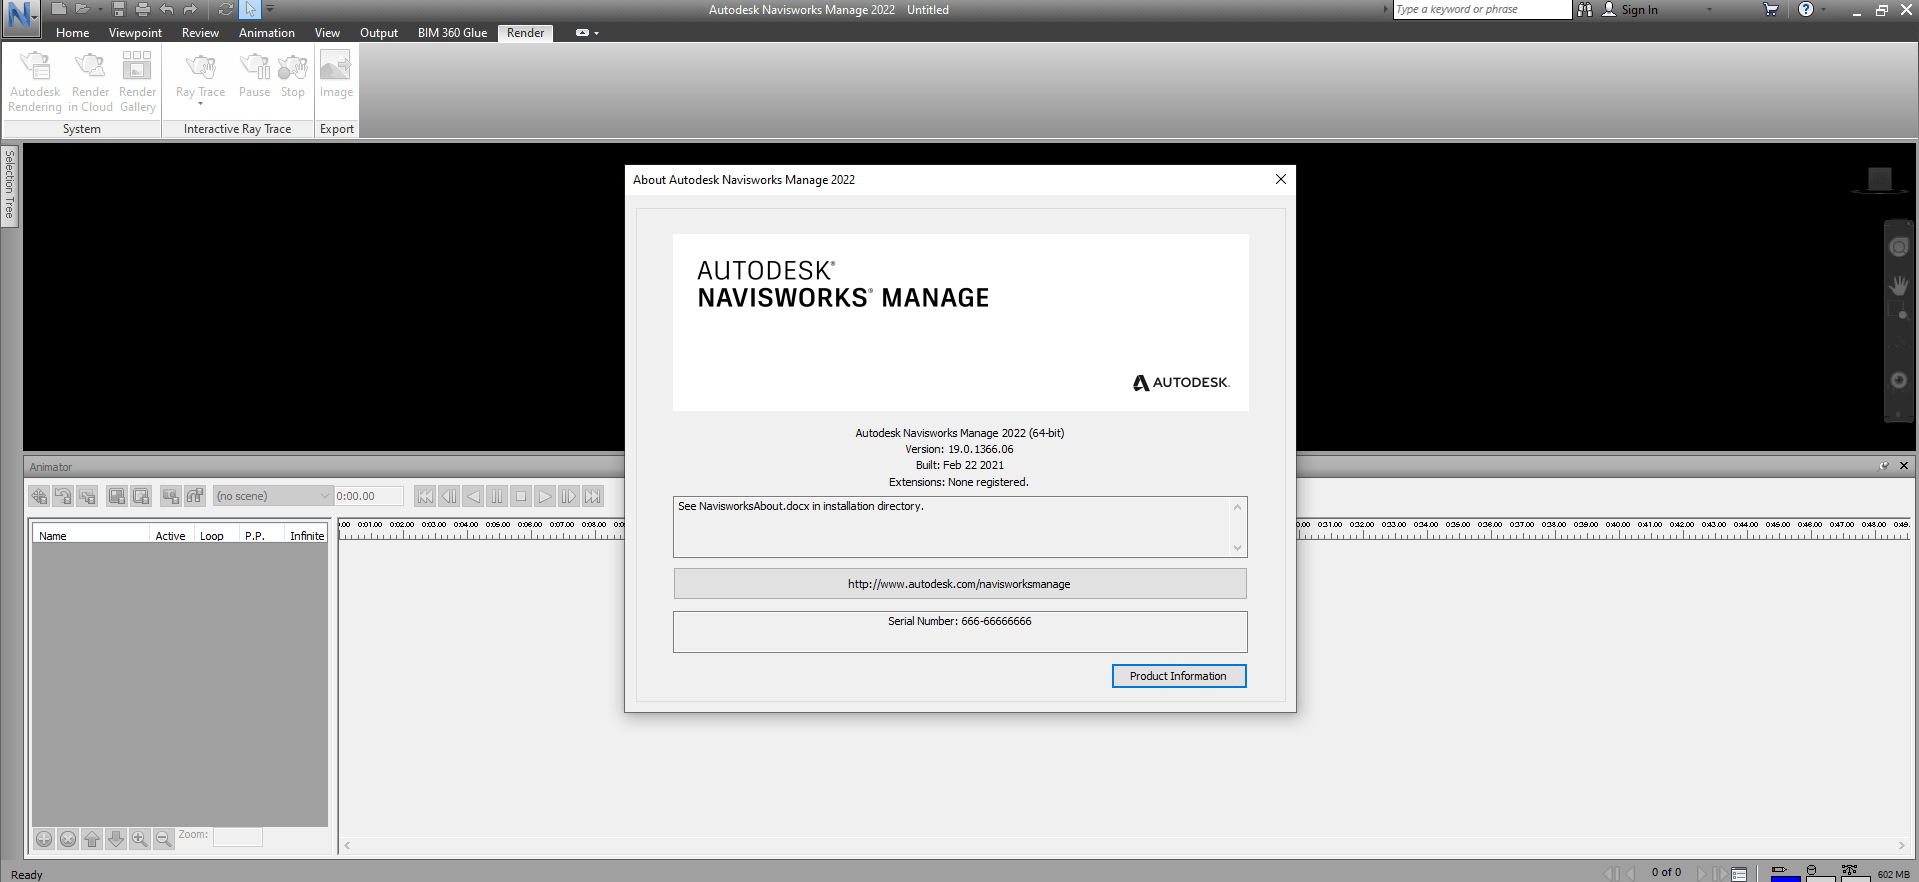The width and height of the screenshot is (1919, 882).
Task: Stop the Animator playback
Action: [x=521, y=496]
